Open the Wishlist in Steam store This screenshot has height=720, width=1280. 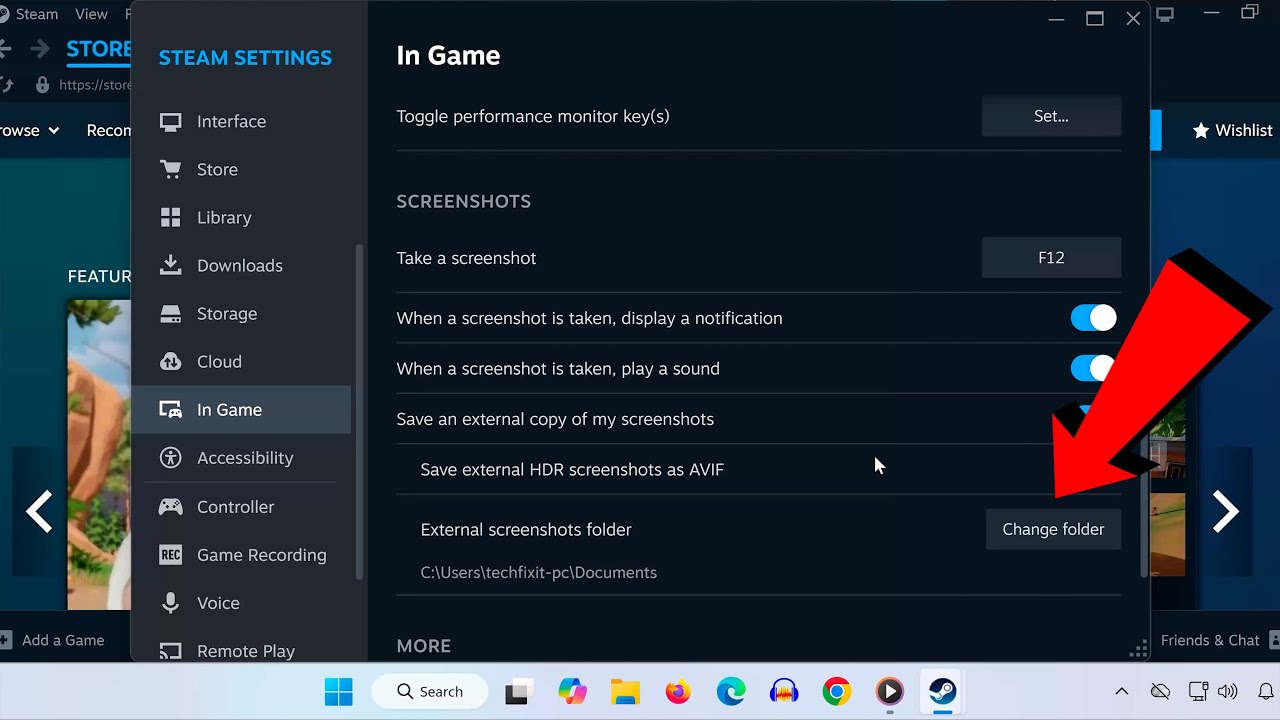point(1232,130)
